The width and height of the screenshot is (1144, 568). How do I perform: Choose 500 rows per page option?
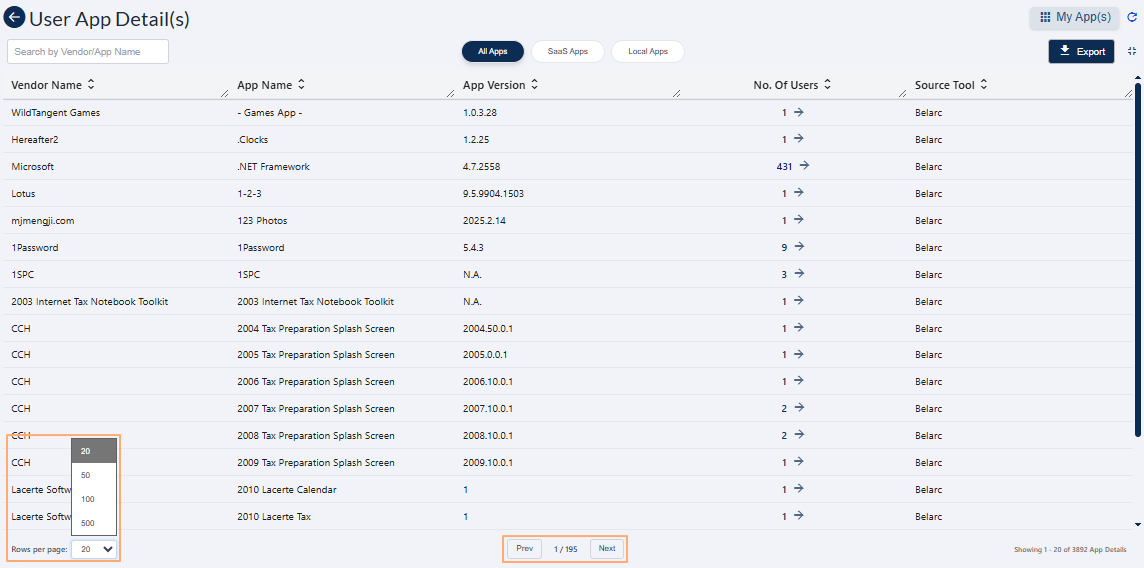pos(93,523)
